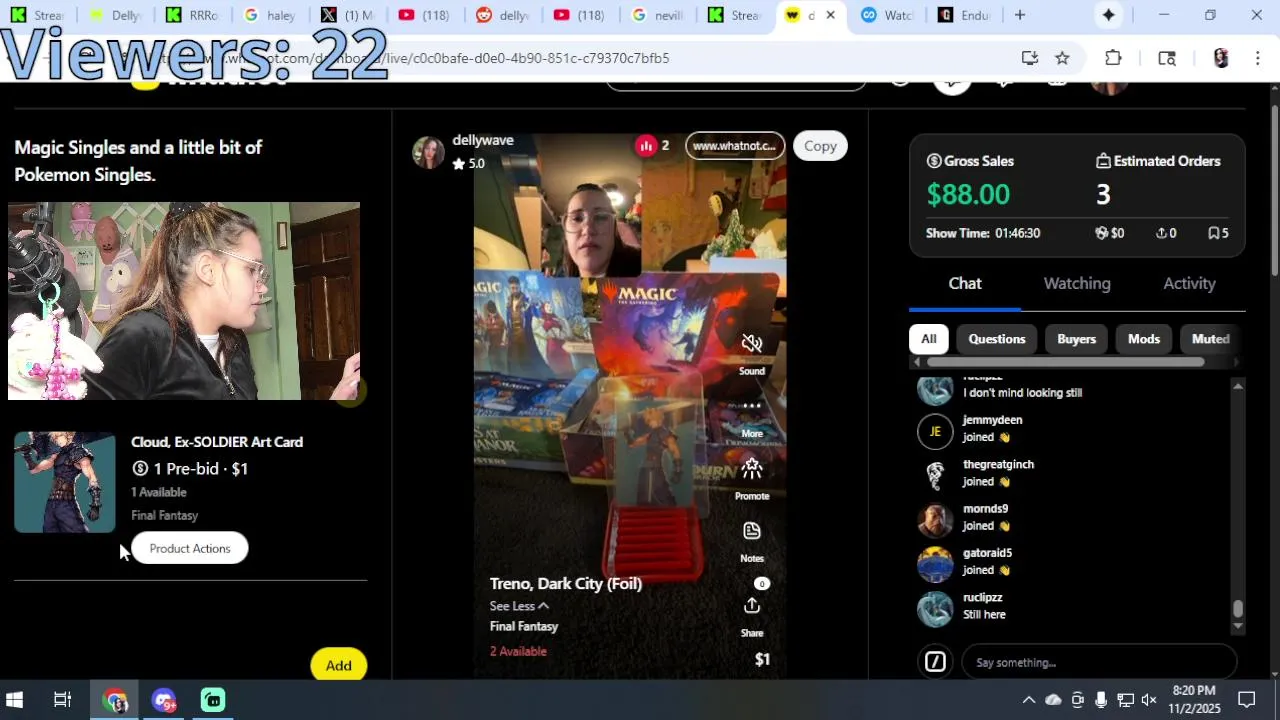Switch to the Activity tab
This screenshot has height=720, width=1280.
click(x=1189, y=283)
